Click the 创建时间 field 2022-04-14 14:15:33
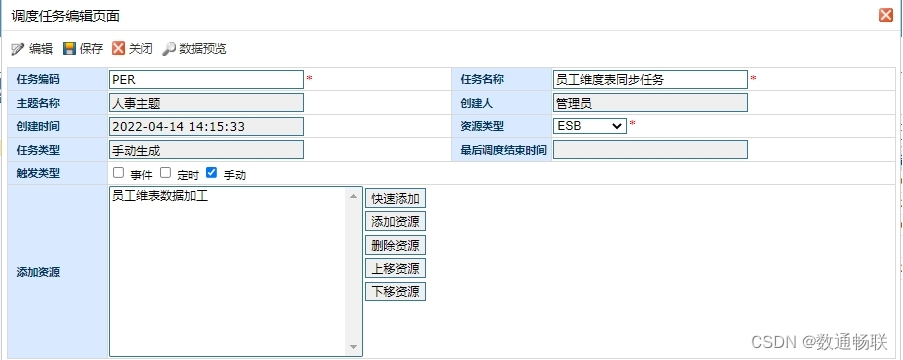The image size is (903, 360). 206,127
